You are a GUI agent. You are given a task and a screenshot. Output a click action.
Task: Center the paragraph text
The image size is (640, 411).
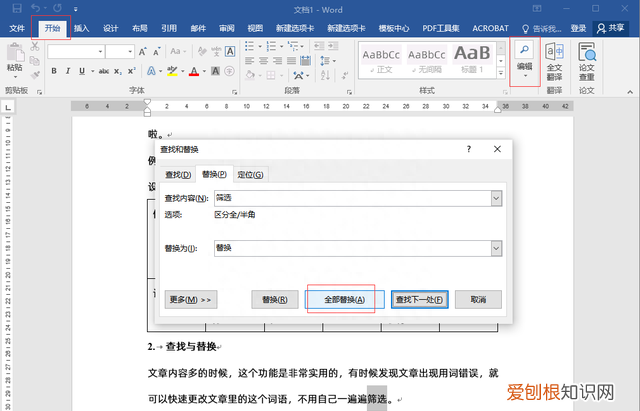coord(263,61)
